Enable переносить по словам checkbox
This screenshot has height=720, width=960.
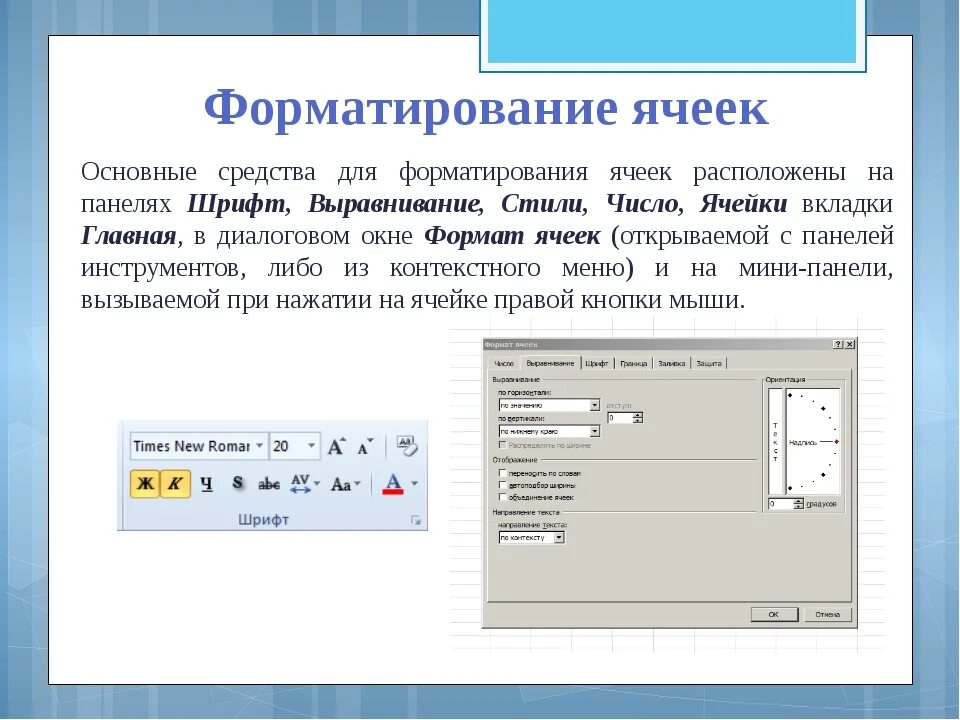point(503,473)
